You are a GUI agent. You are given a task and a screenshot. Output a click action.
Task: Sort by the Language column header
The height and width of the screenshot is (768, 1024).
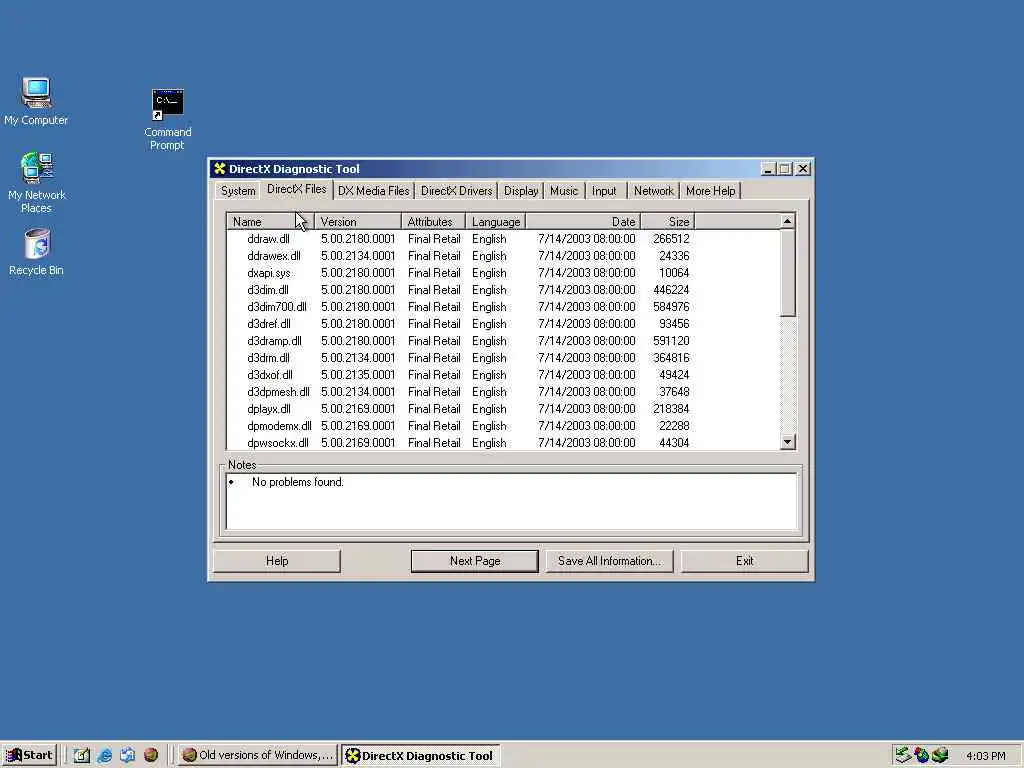coord(496,222)
